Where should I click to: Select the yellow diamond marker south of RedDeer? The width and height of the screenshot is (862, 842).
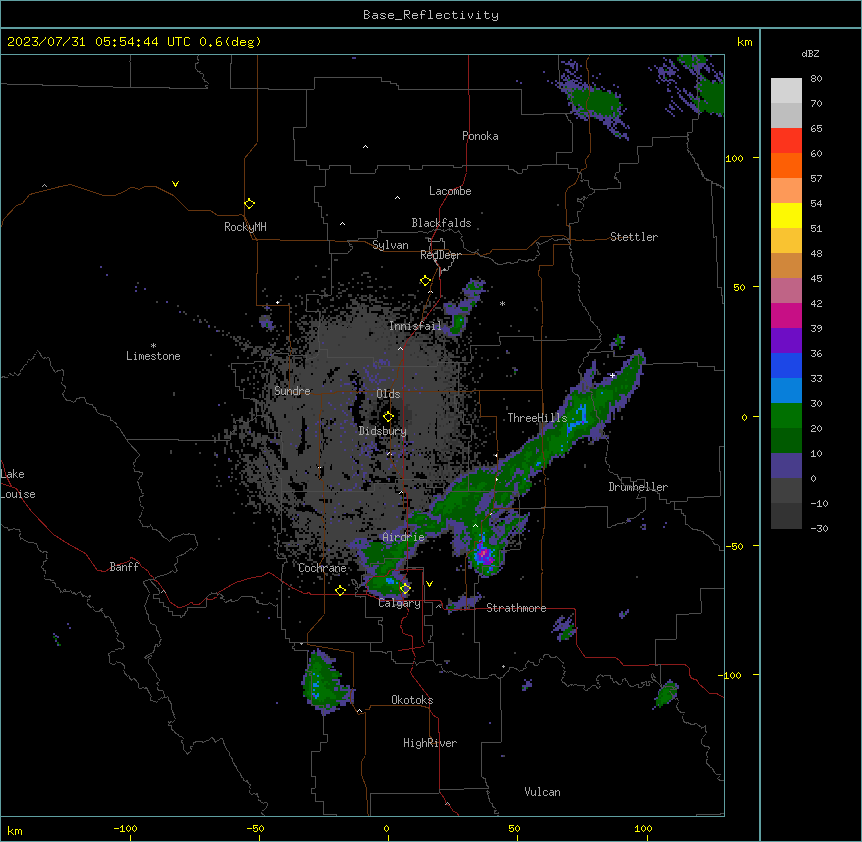[425, 281]
